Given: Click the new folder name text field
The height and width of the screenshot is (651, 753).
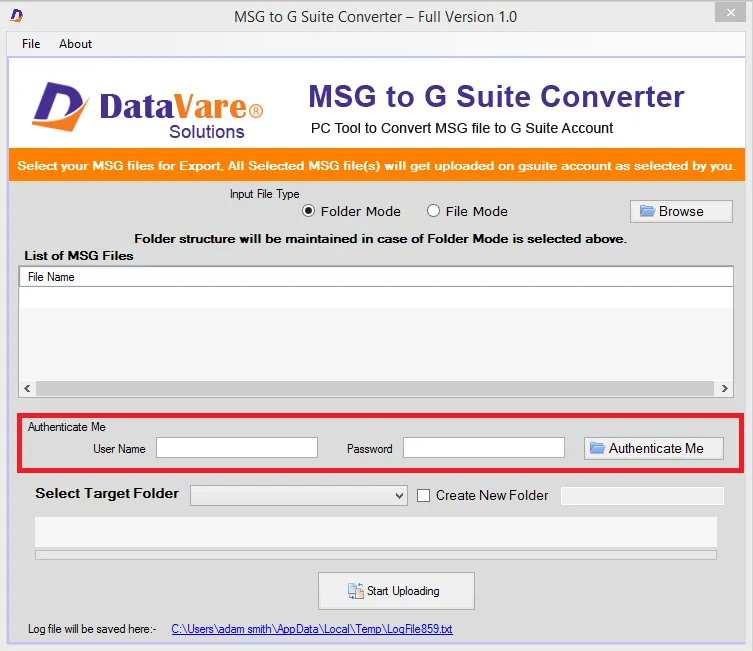Looking at the screenshot, I should [x=642, y=496].
